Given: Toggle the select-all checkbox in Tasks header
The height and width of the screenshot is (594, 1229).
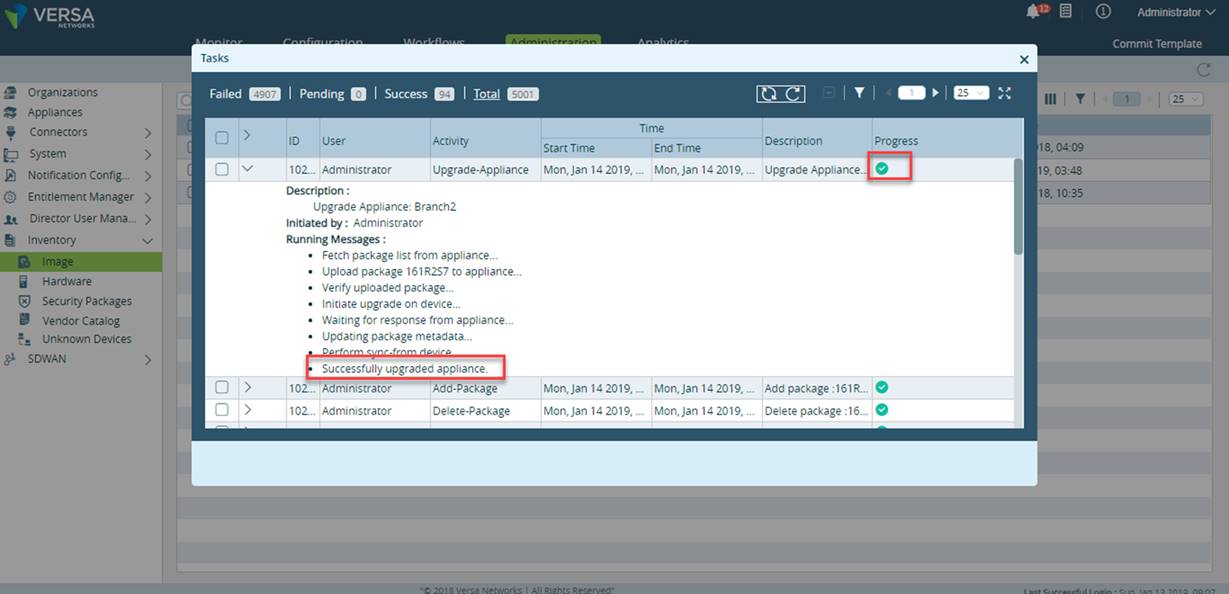Looking at the screenshot, I should pos(222,138).
